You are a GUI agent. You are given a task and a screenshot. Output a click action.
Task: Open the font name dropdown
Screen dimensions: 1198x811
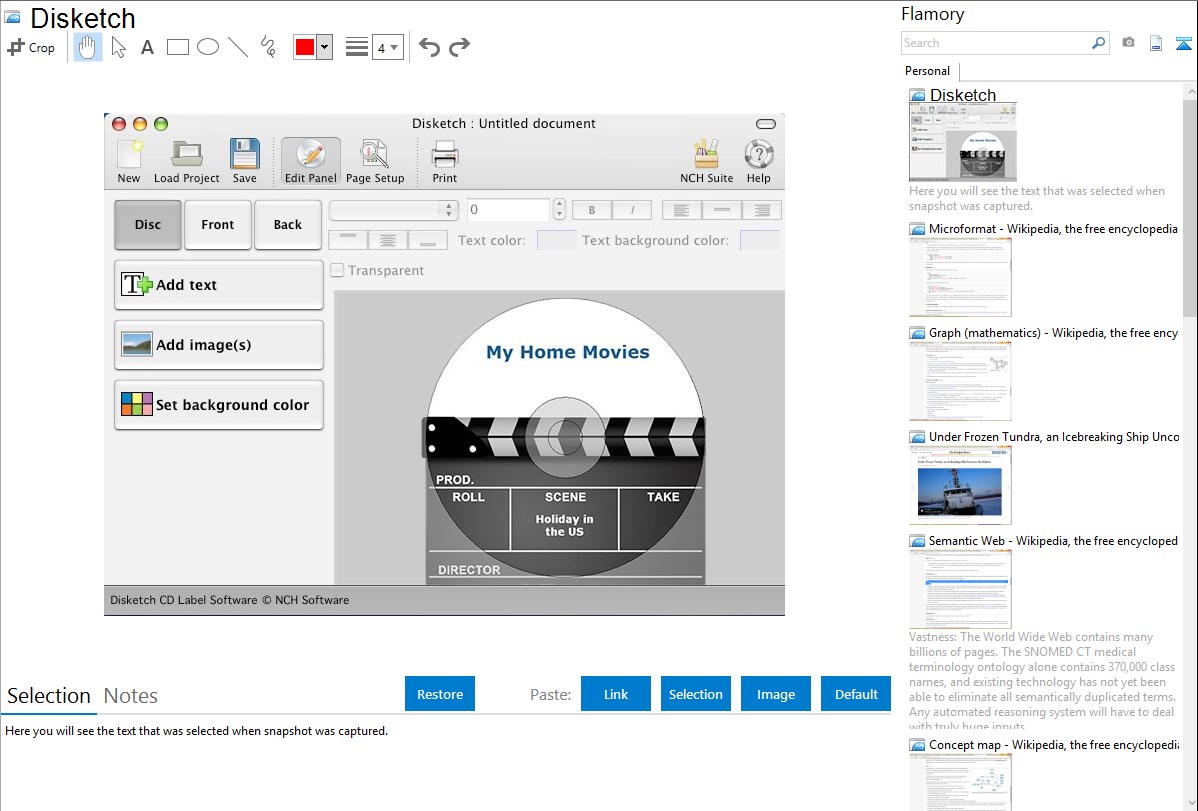point(393,210)
